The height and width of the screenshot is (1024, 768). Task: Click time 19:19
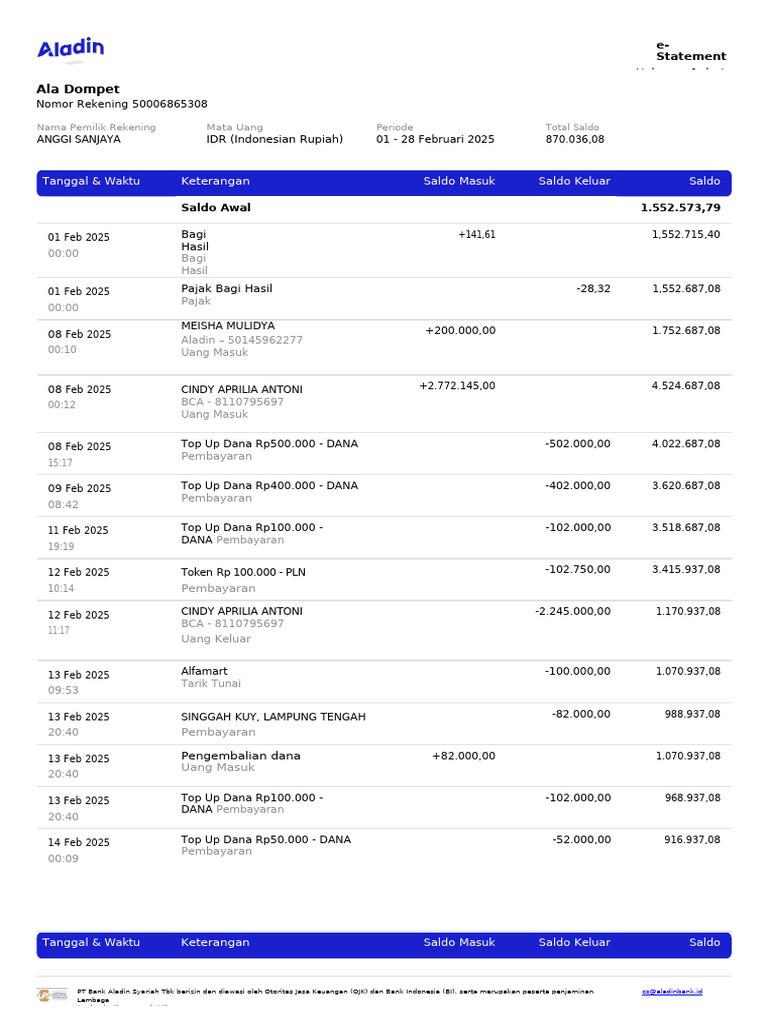[x=61, y=547]
